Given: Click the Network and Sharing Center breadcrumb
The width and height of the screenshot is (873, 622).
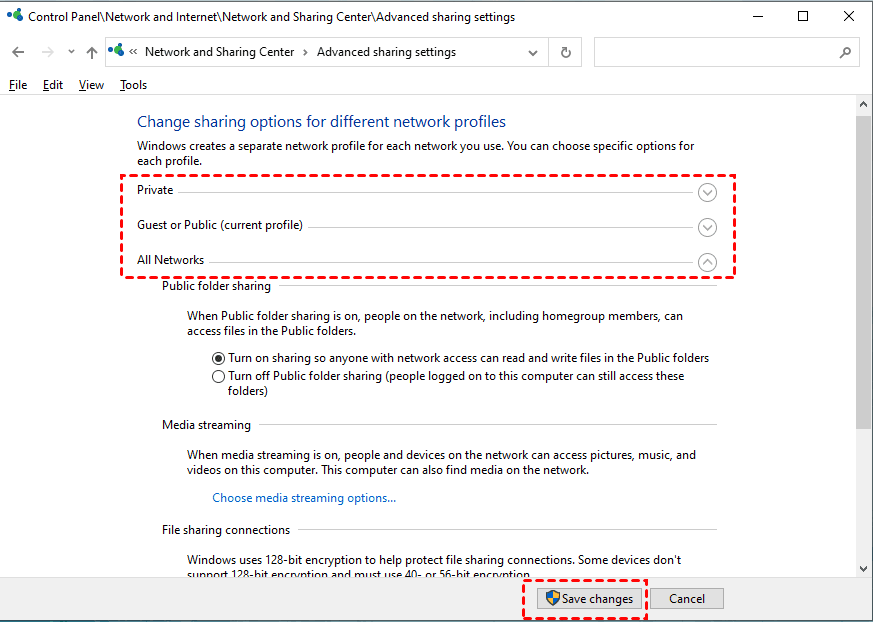Looking at the screenshot, I should 219,52.
